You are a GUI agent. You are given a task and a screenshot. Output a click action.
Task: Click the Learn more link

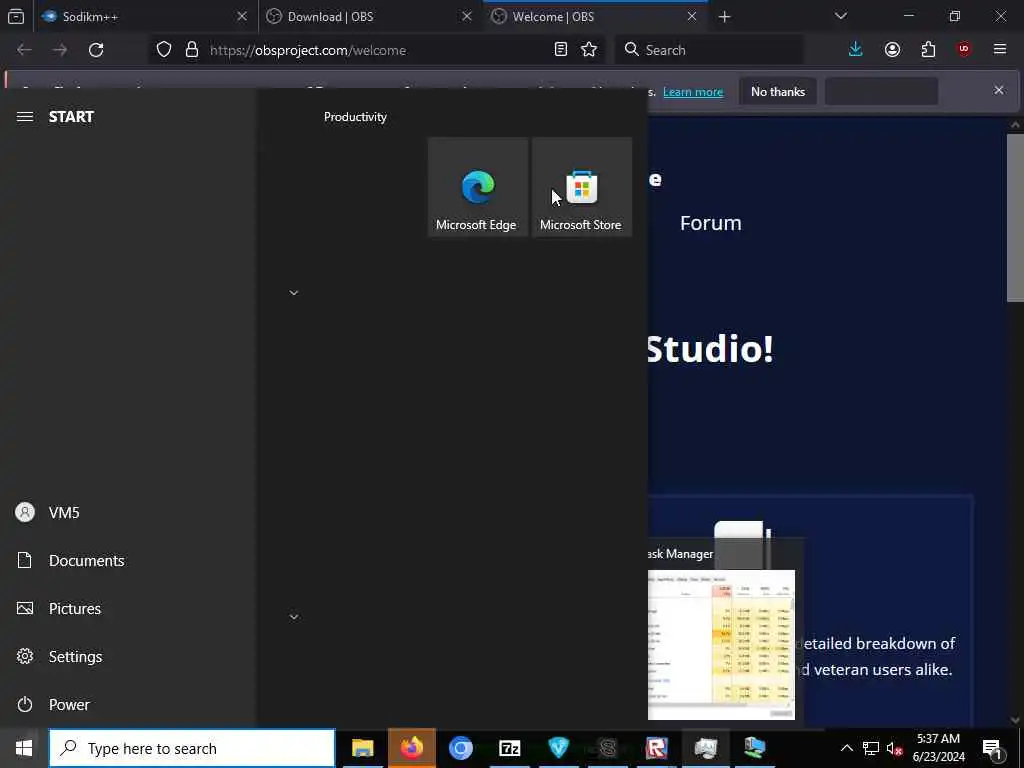click(693, 92)
